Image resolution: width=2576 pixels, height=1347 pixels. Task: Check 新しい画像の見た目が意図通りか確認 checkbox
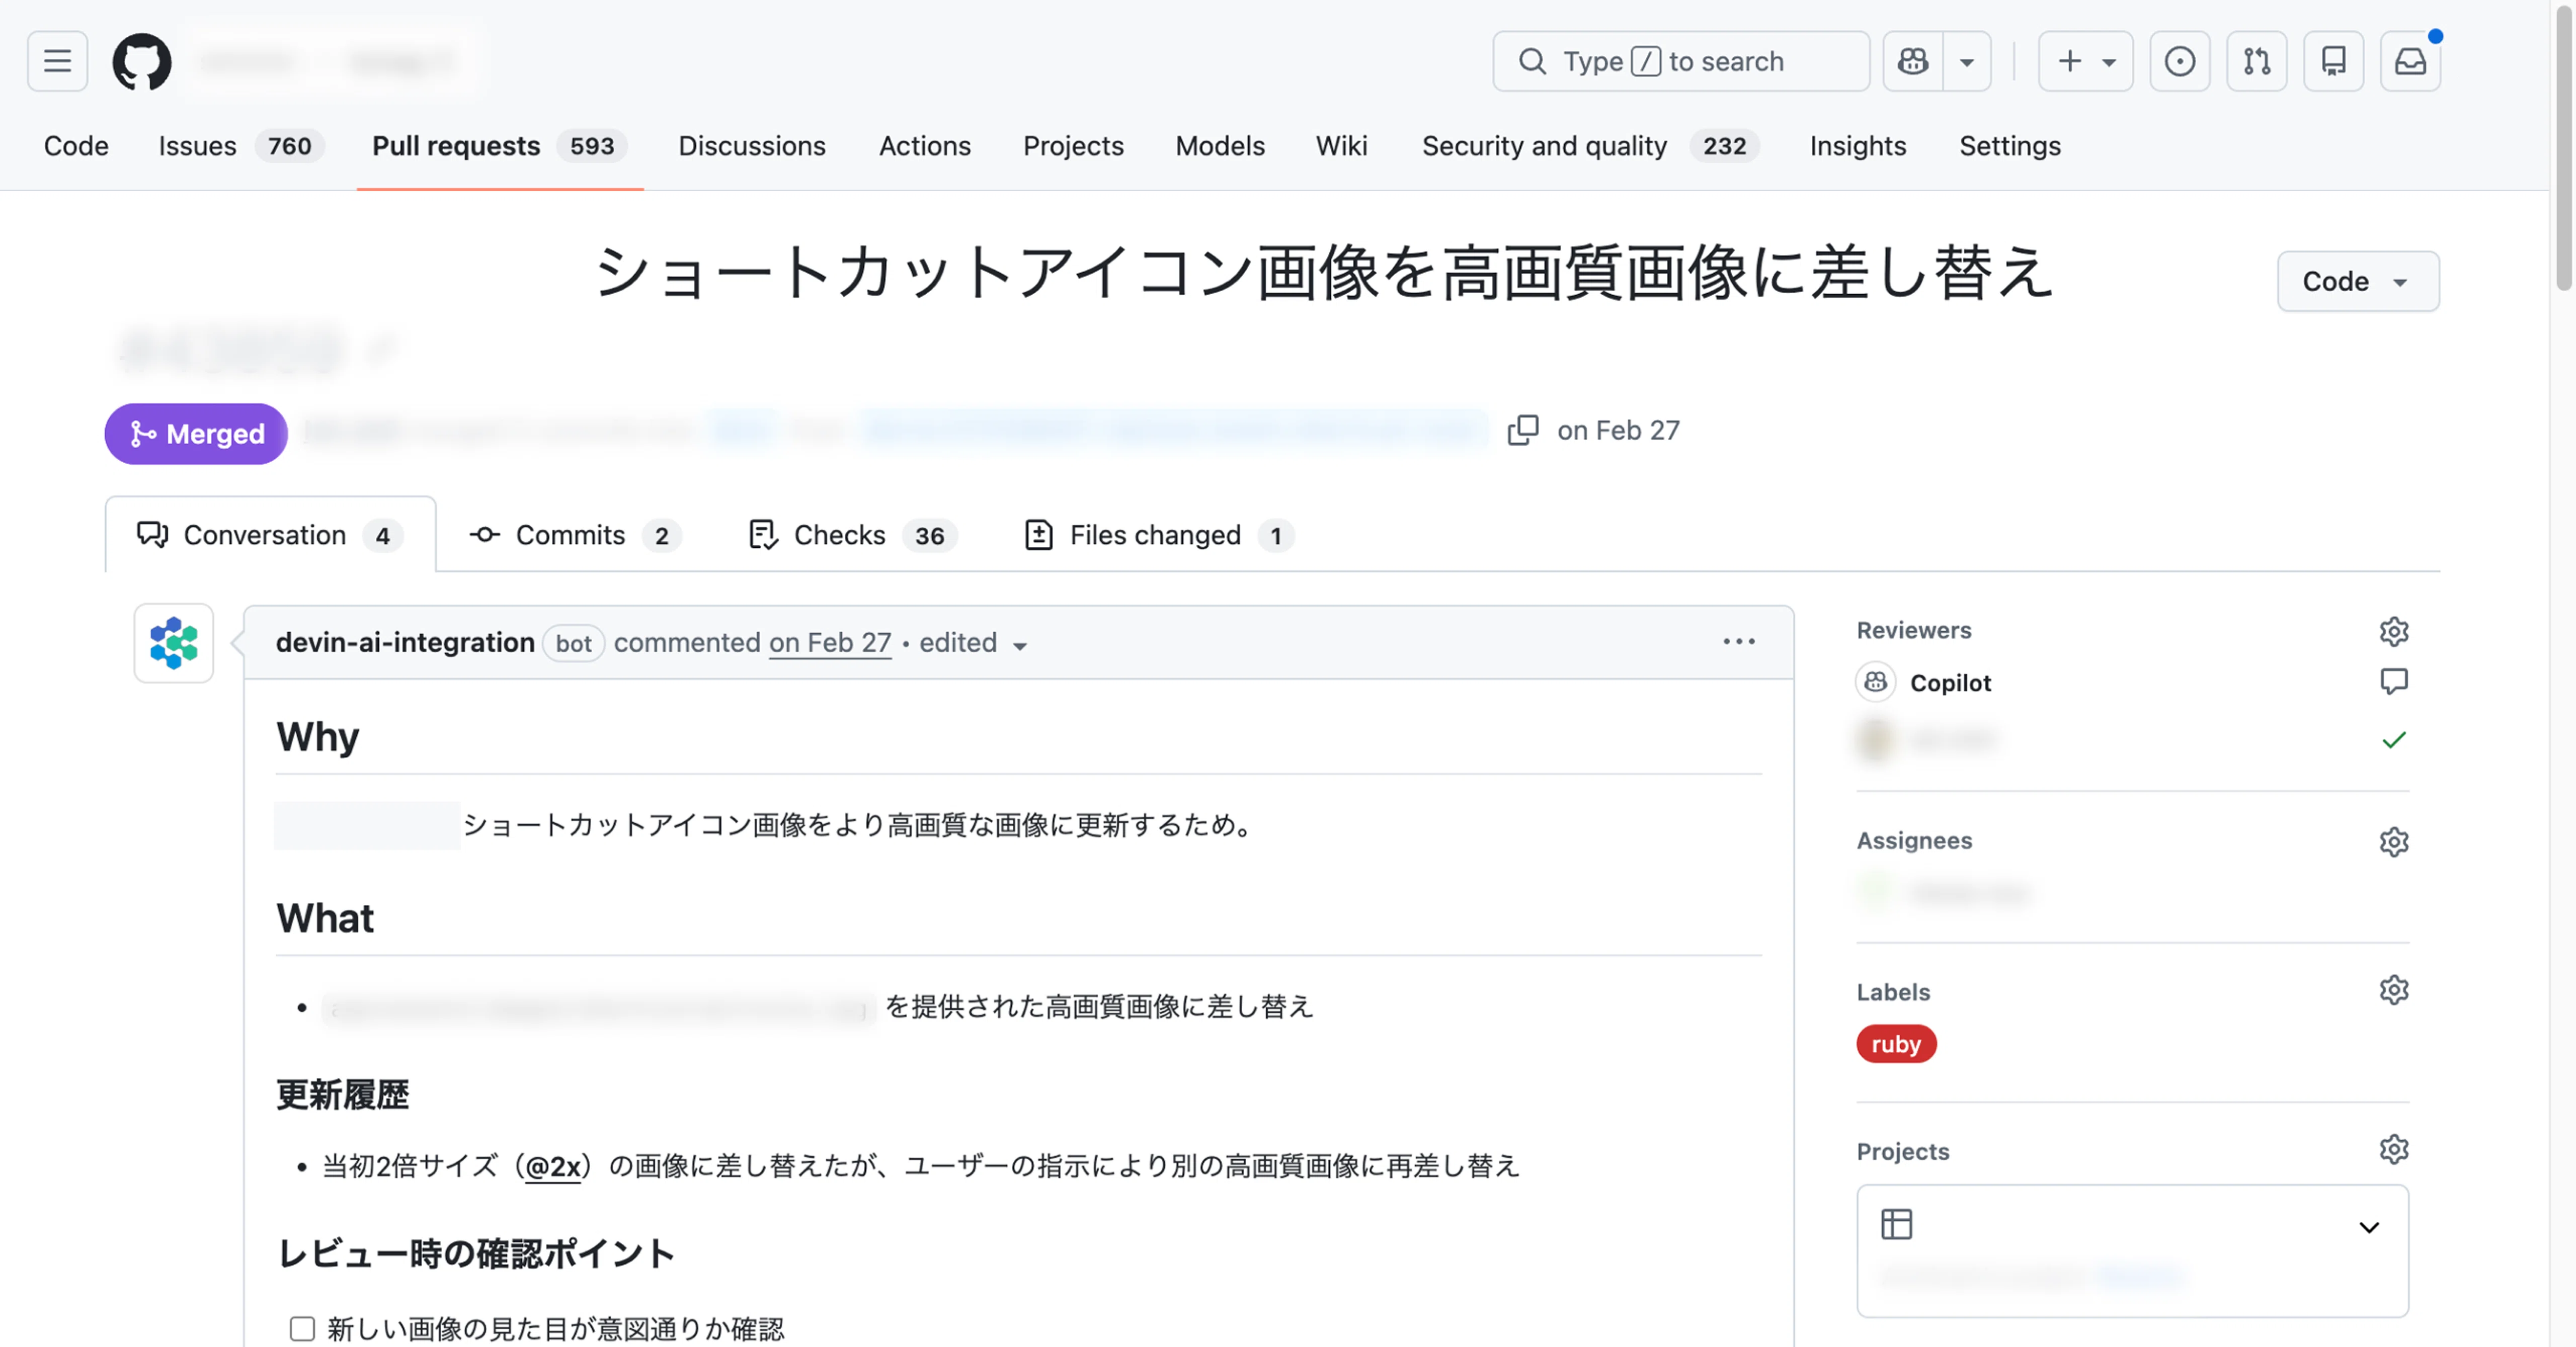[x=302, y=1328]
